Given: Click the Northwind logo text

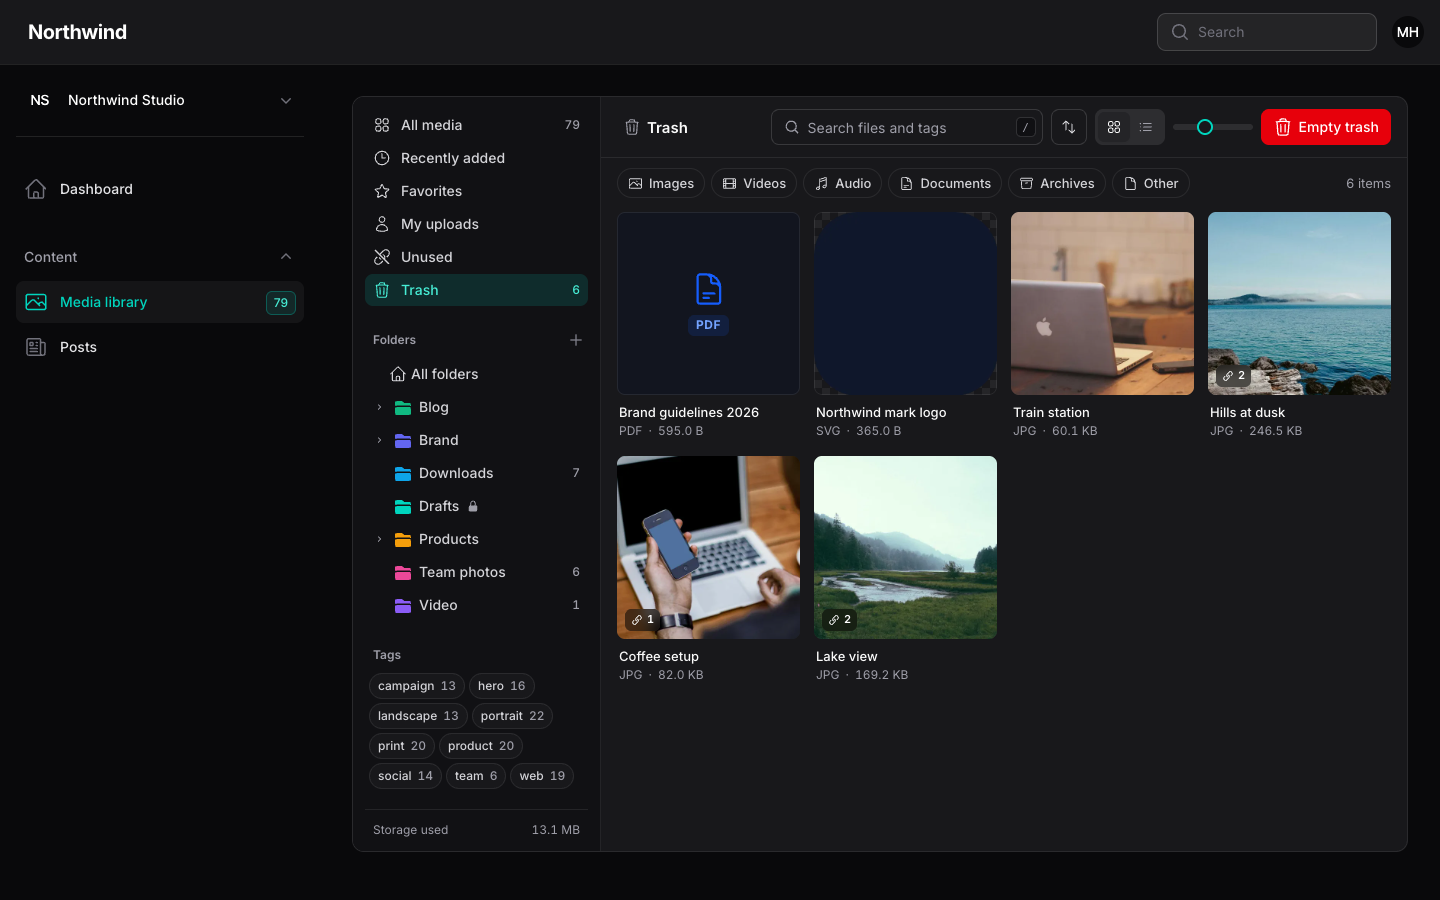Looking at the screenshot, I should click(x=78, y=32).
